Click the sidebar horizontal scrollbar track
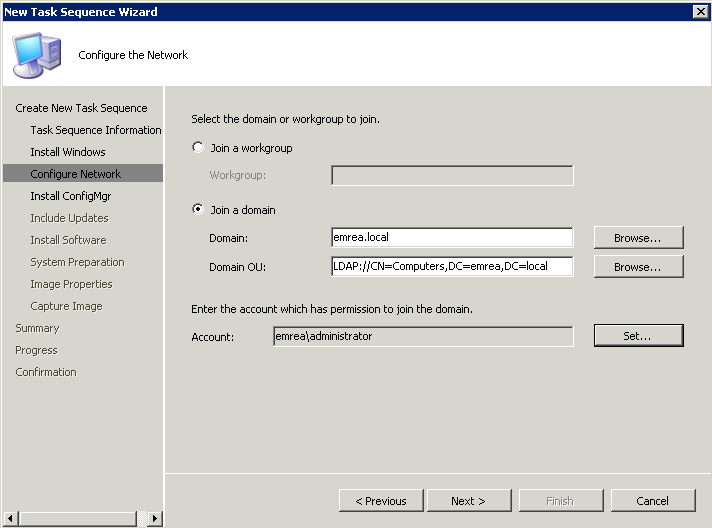This screenshot has width=712, height=528. click(x=78, y=518)
